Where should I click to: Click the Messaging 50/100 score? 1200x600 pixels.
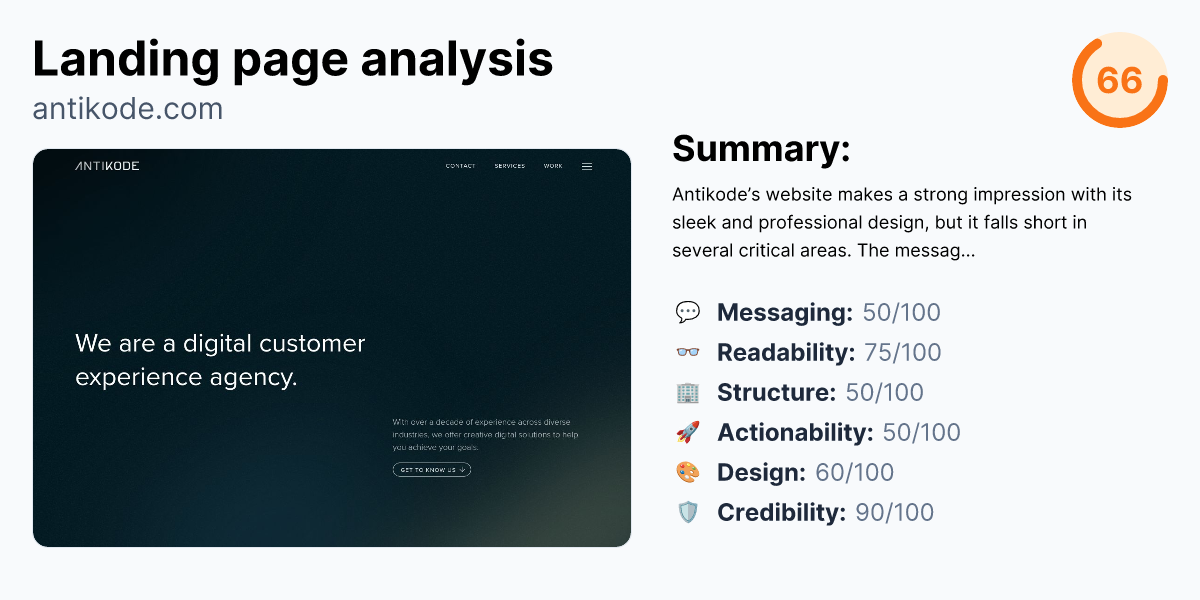pyautogui.click(x=901, y=312)
